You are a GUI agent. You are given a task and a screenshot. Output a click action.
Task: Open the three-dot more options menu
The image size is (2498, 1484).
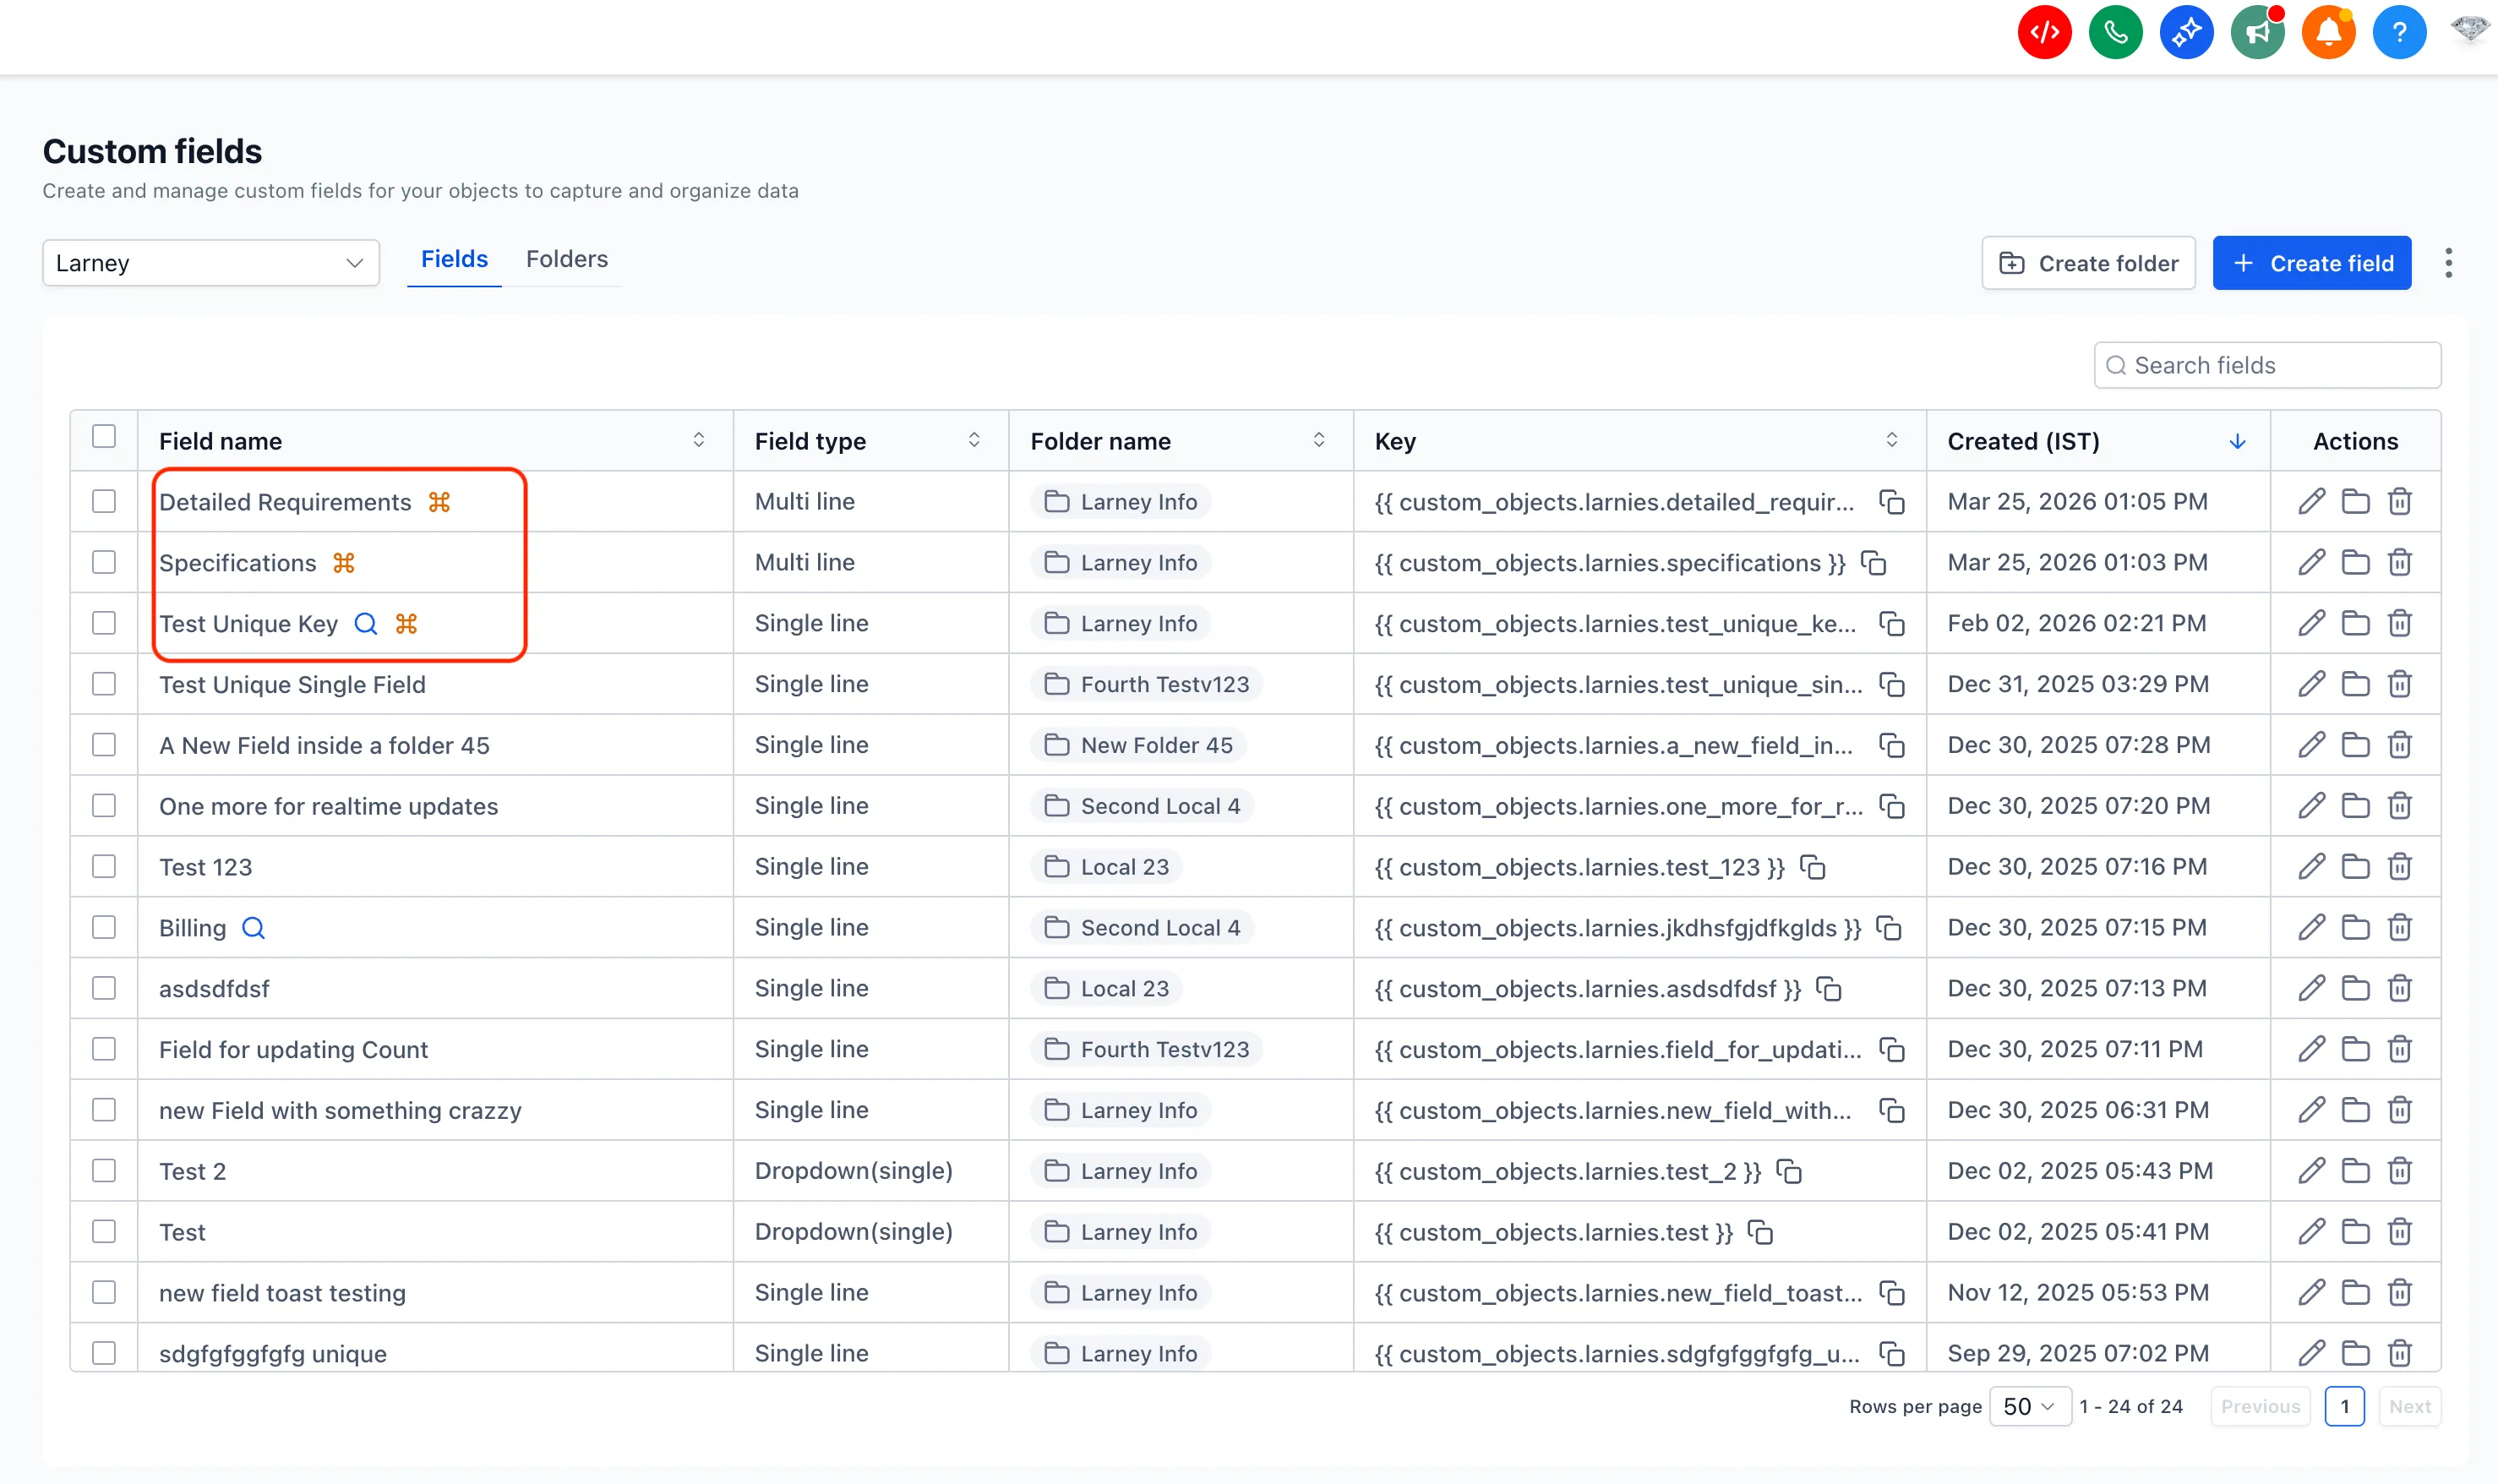click(x=2448, y=263)
